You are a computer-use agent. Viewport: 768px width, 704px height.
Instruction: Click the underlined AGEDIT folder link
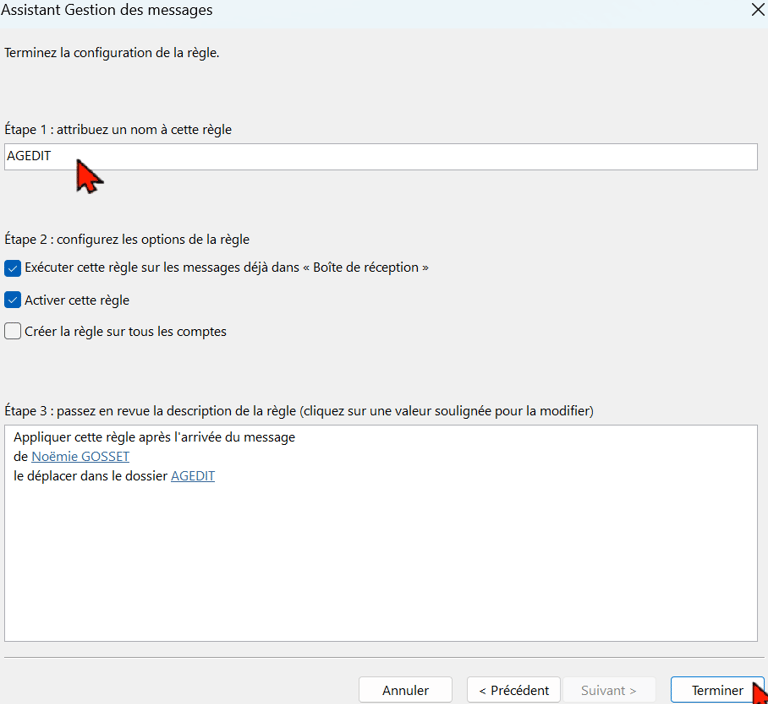192,476
